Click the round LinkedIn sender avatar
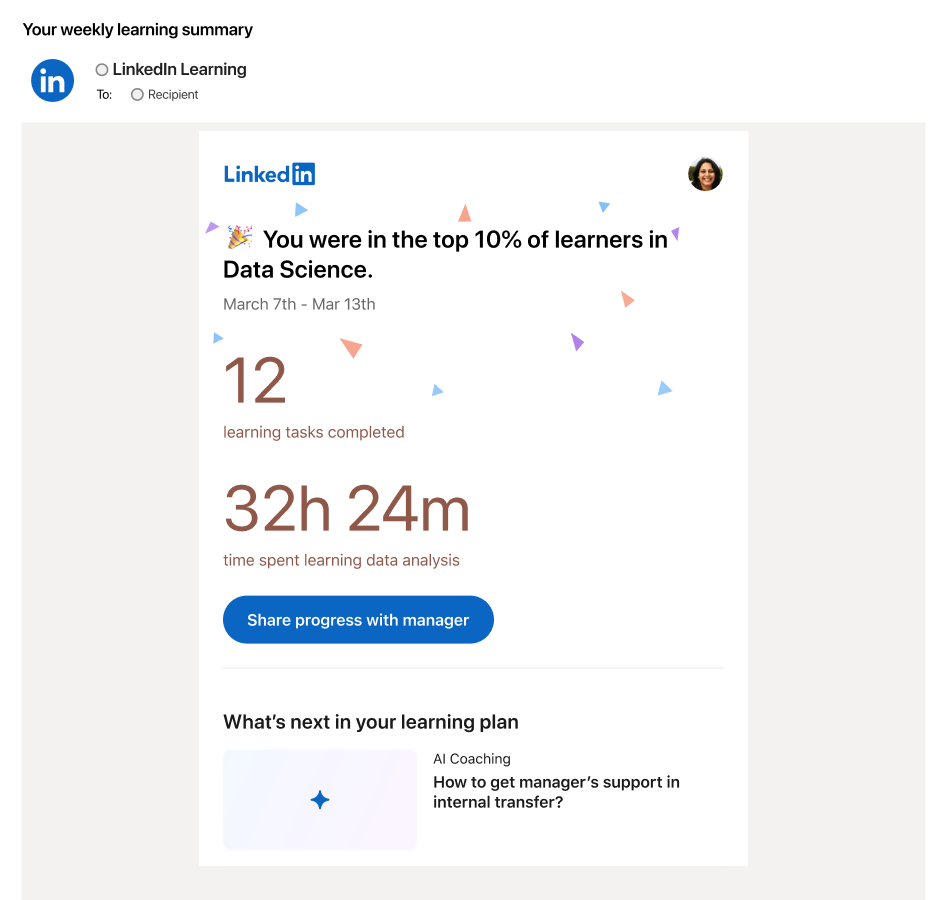The width and height of the screenshot is (947, 900). (52, 80)
